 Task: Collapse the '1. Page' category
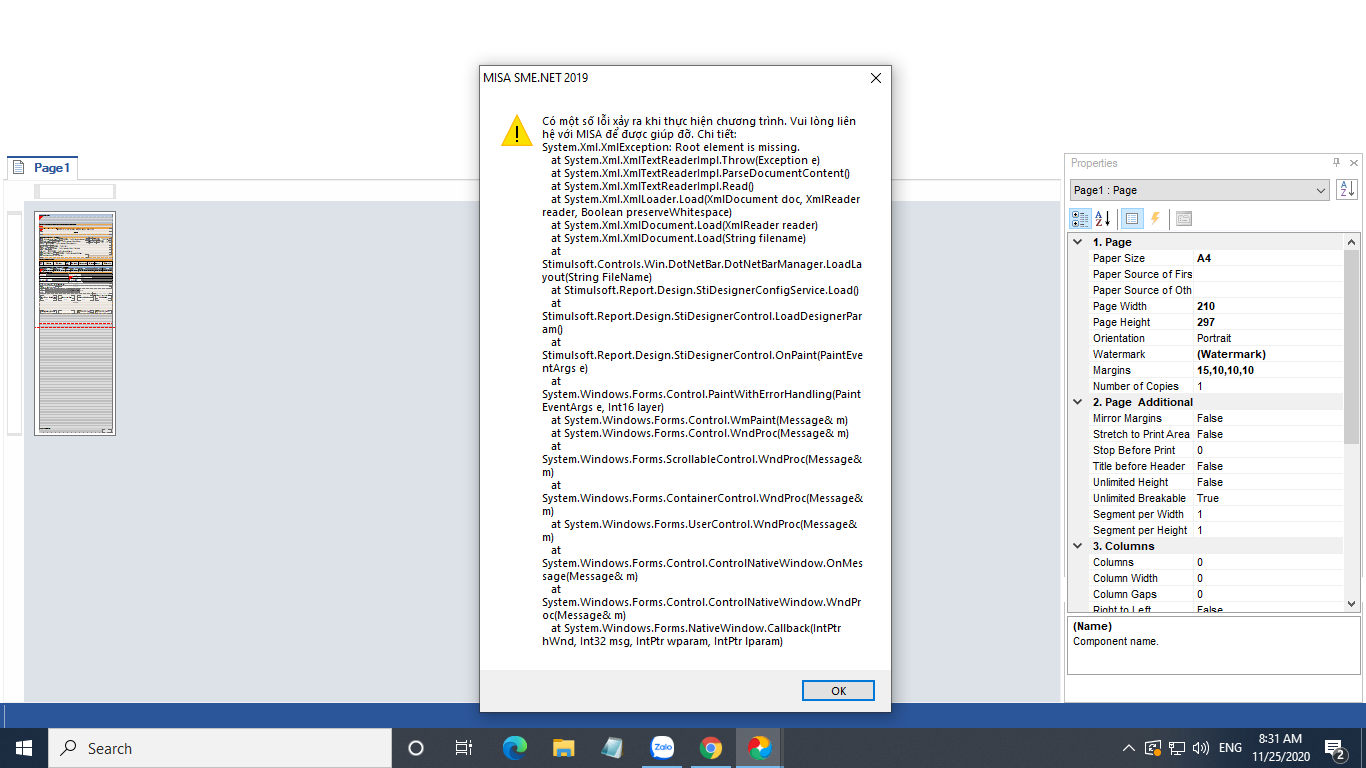(x=1078, y=242)
